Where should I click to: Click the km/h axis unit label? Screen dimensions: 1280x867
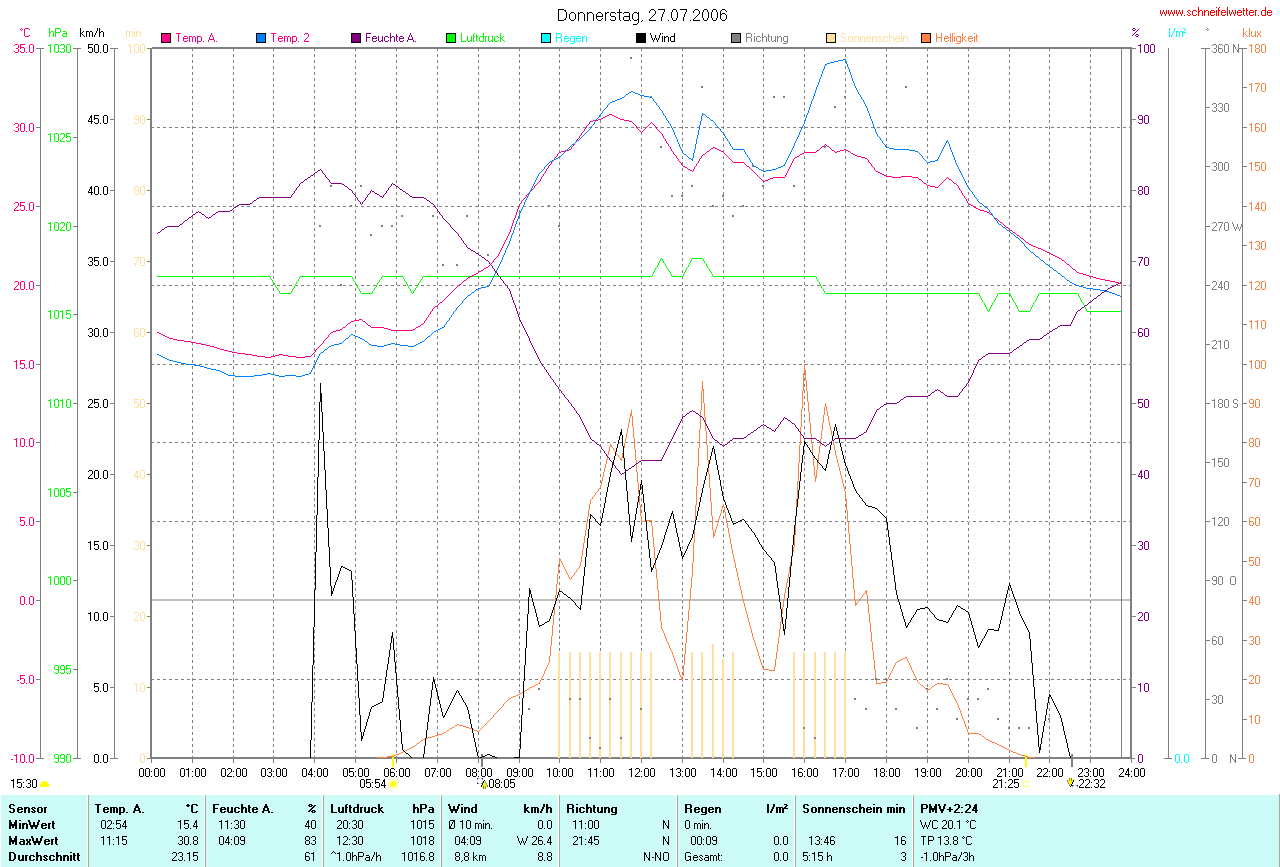(x=94, y=33)
